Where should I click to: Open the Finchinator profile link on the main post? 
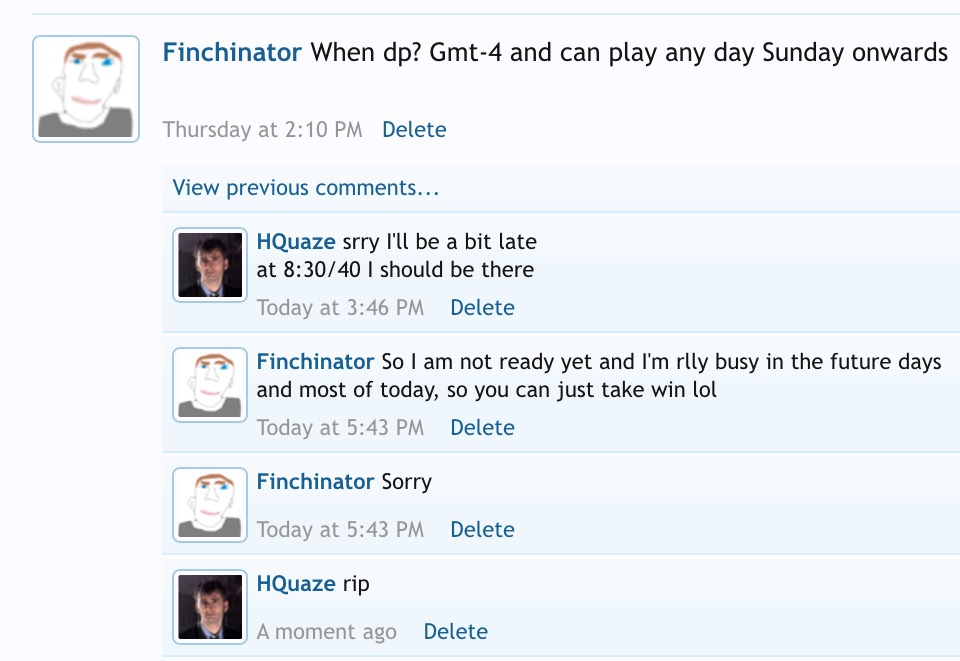pyautogui.click(x=232, y=53)
